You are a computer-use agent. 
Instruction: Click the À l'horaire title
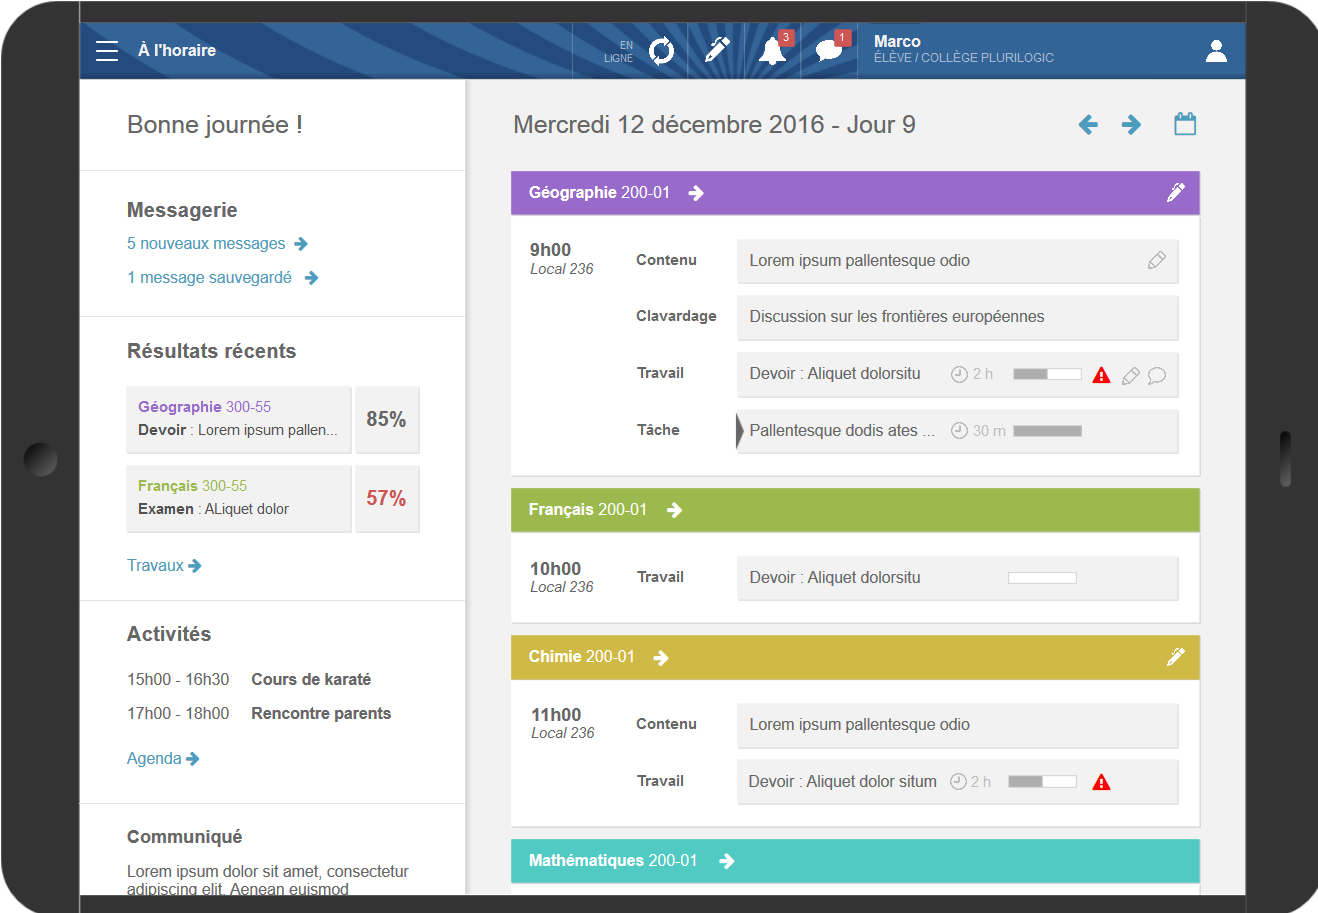177,51
